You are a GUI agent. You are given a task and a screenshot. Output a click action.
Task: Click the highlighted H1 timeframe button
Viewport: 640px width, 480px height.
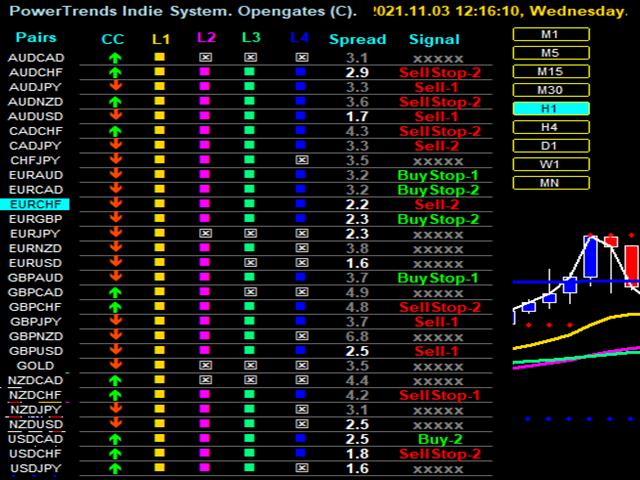551,109
